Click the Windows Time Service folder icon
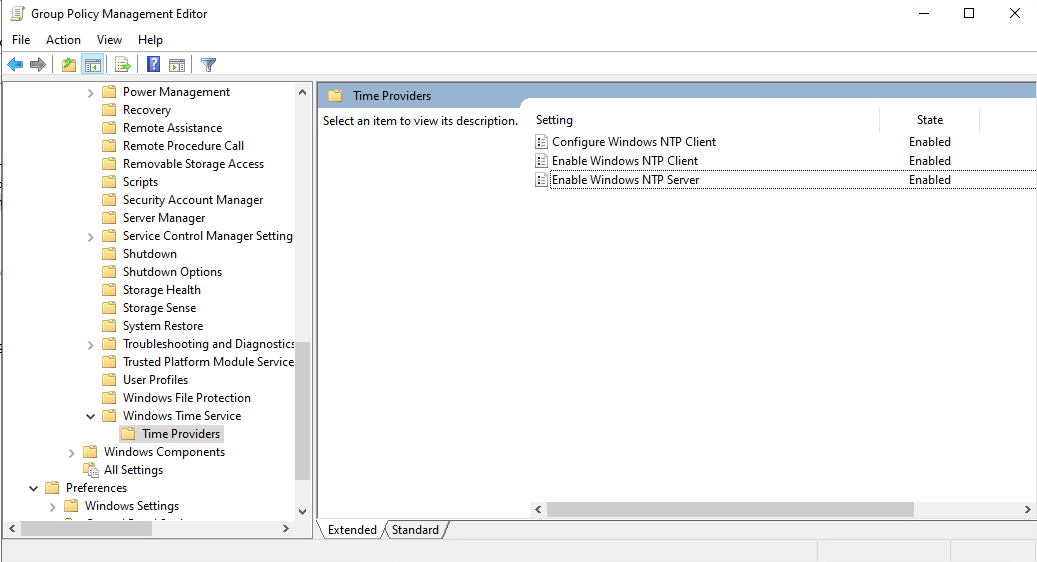Image resolution: width=1037 pixels, height=562 pixels. [109, 416]
